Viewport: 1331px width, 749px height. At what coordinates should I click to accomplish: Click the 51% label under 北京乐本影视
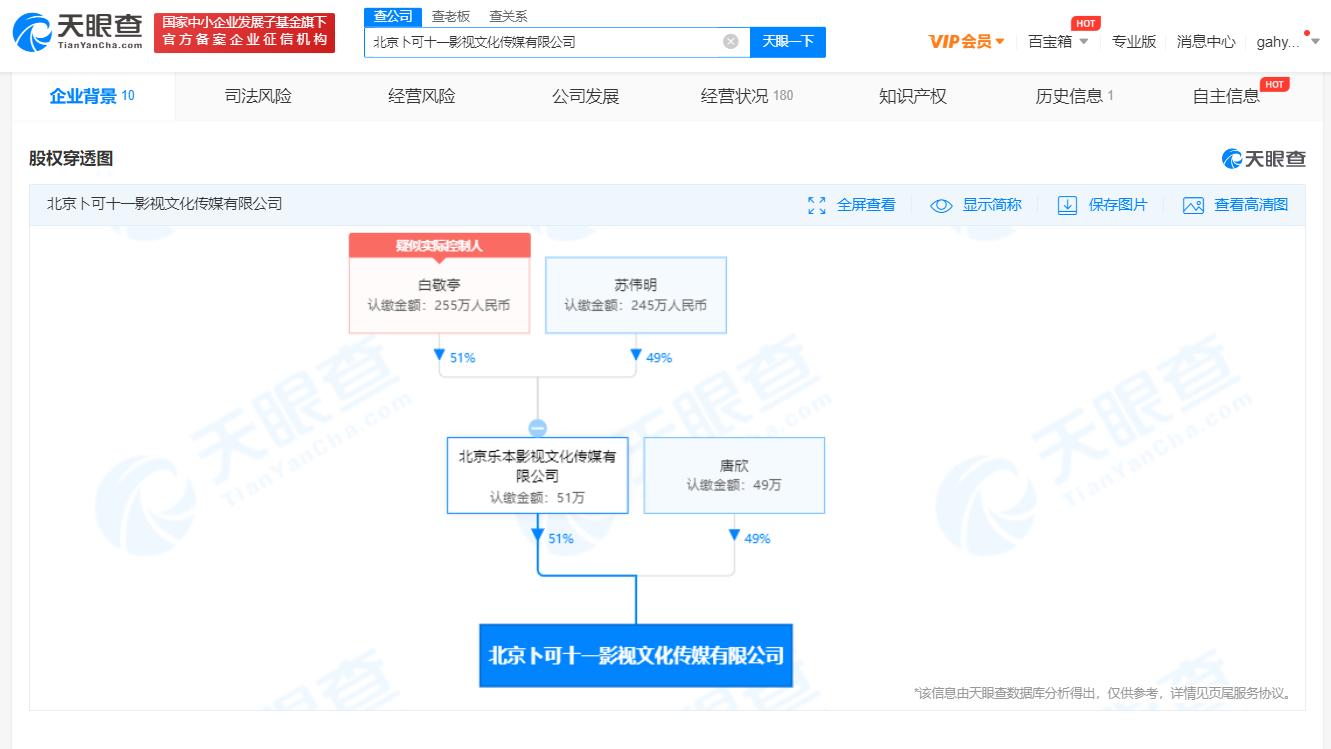point(561,539)
